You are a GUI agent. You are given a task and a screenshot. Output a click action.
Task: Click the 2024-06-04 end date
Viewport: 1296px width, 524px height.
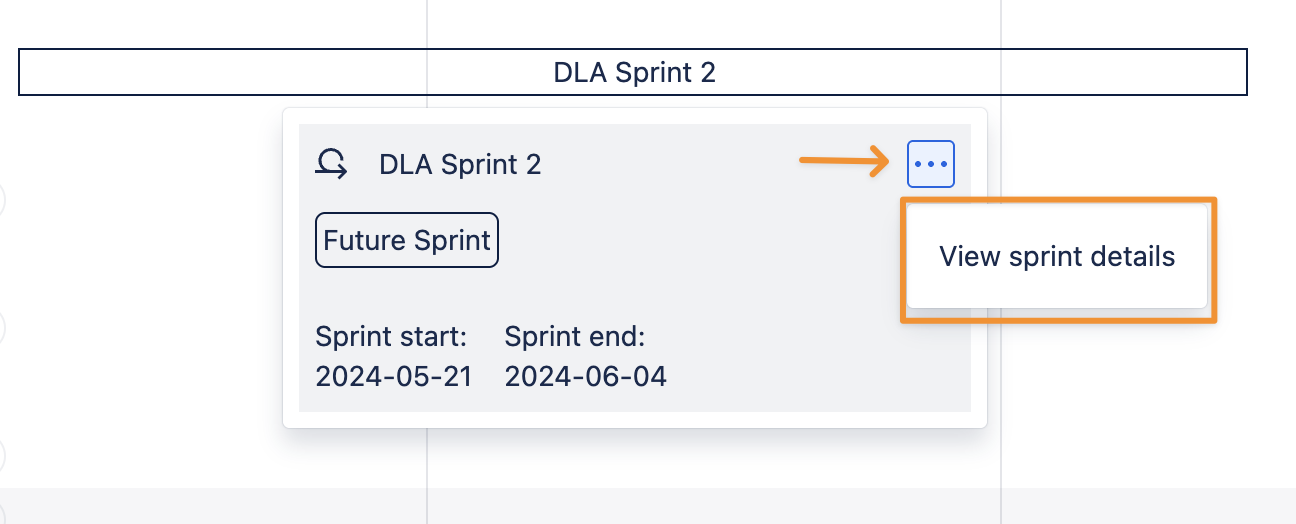click(x=585, y=376)
